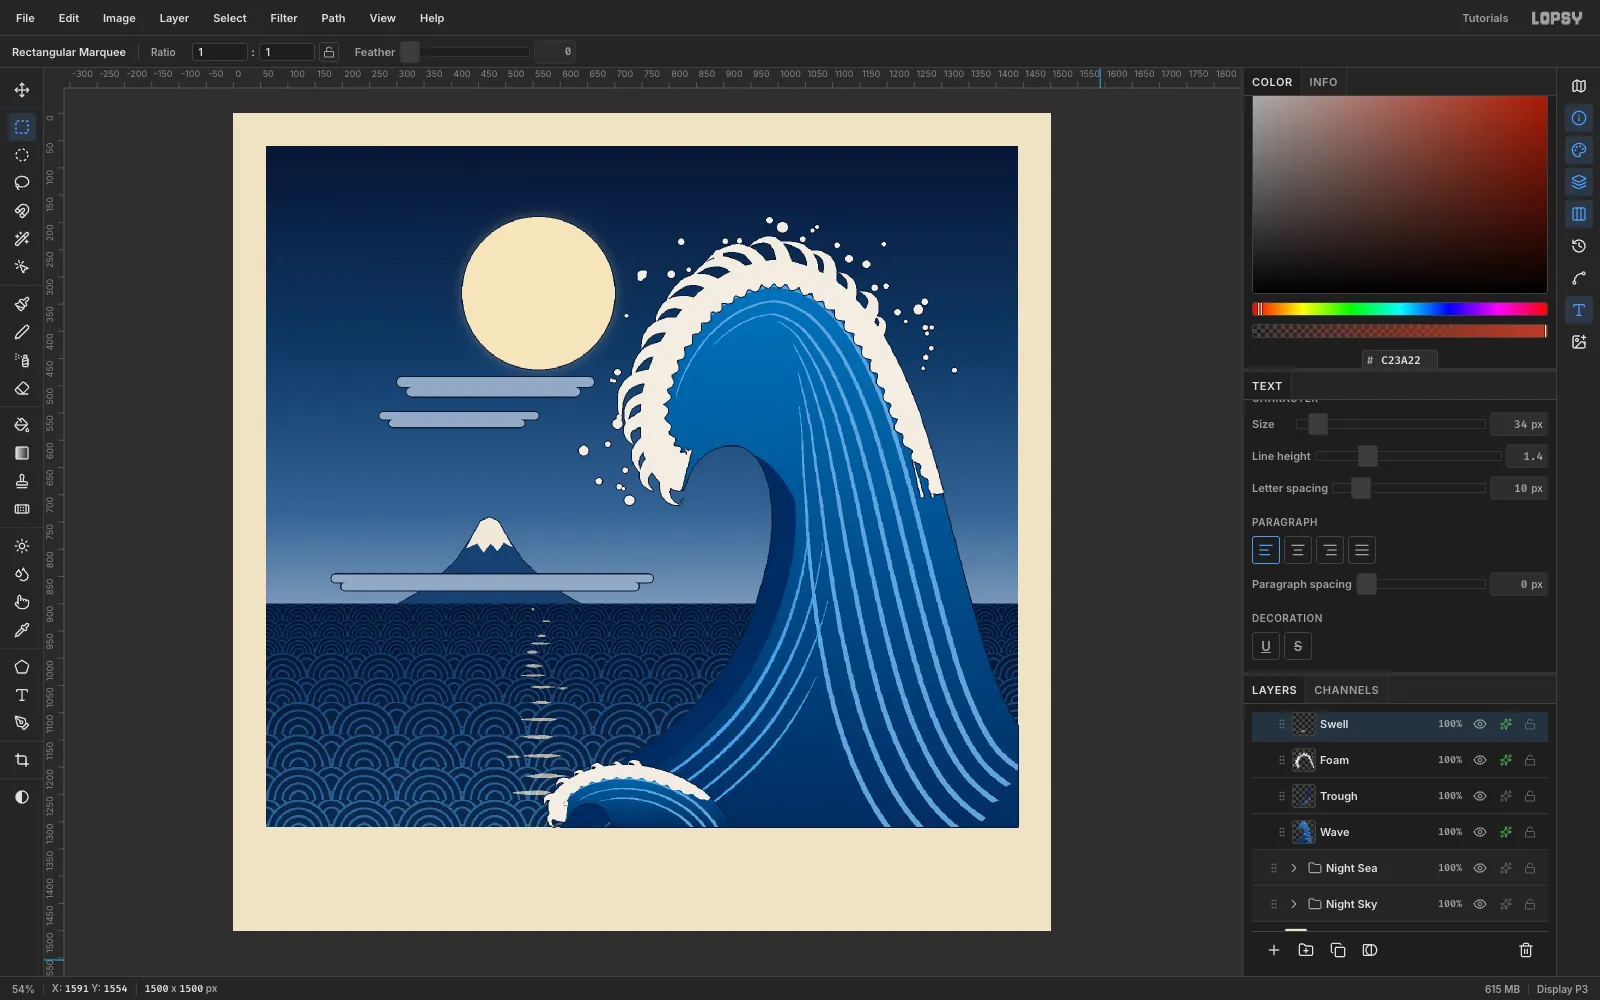1600x1000 pixels.
Task: Select the Elliptical Marquee tool
Action: click(22, 155)
